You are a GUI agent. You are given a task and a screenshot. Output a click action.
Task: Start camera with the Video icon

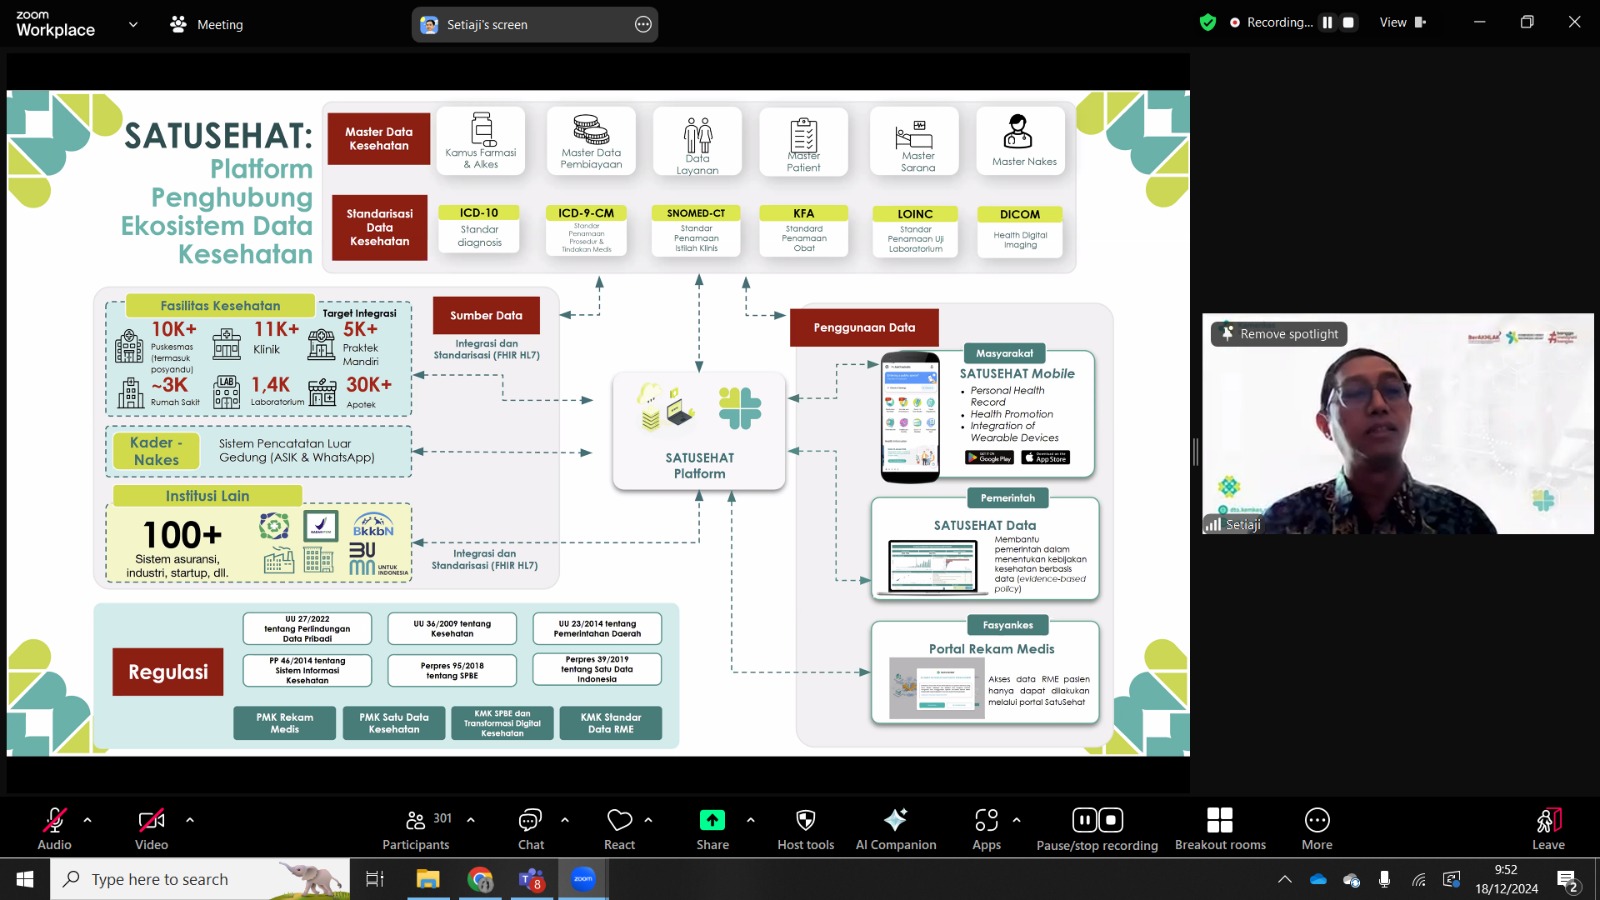click(151, 821)
